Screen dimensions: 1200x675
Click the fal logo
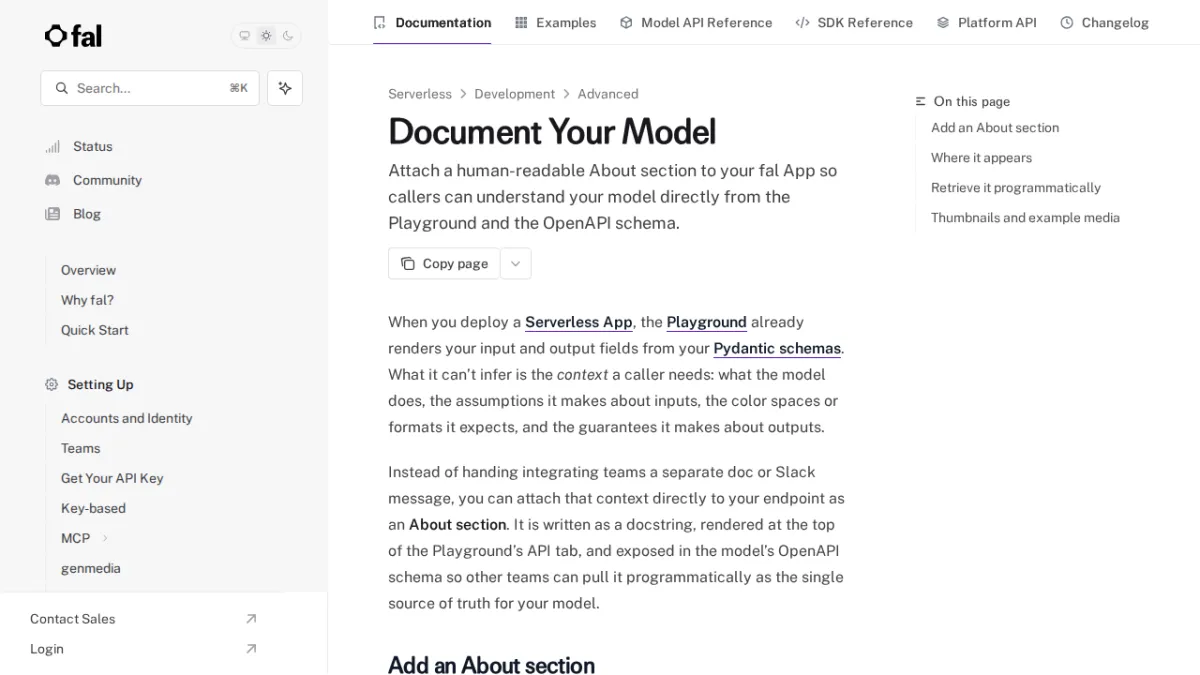[73, 36]
